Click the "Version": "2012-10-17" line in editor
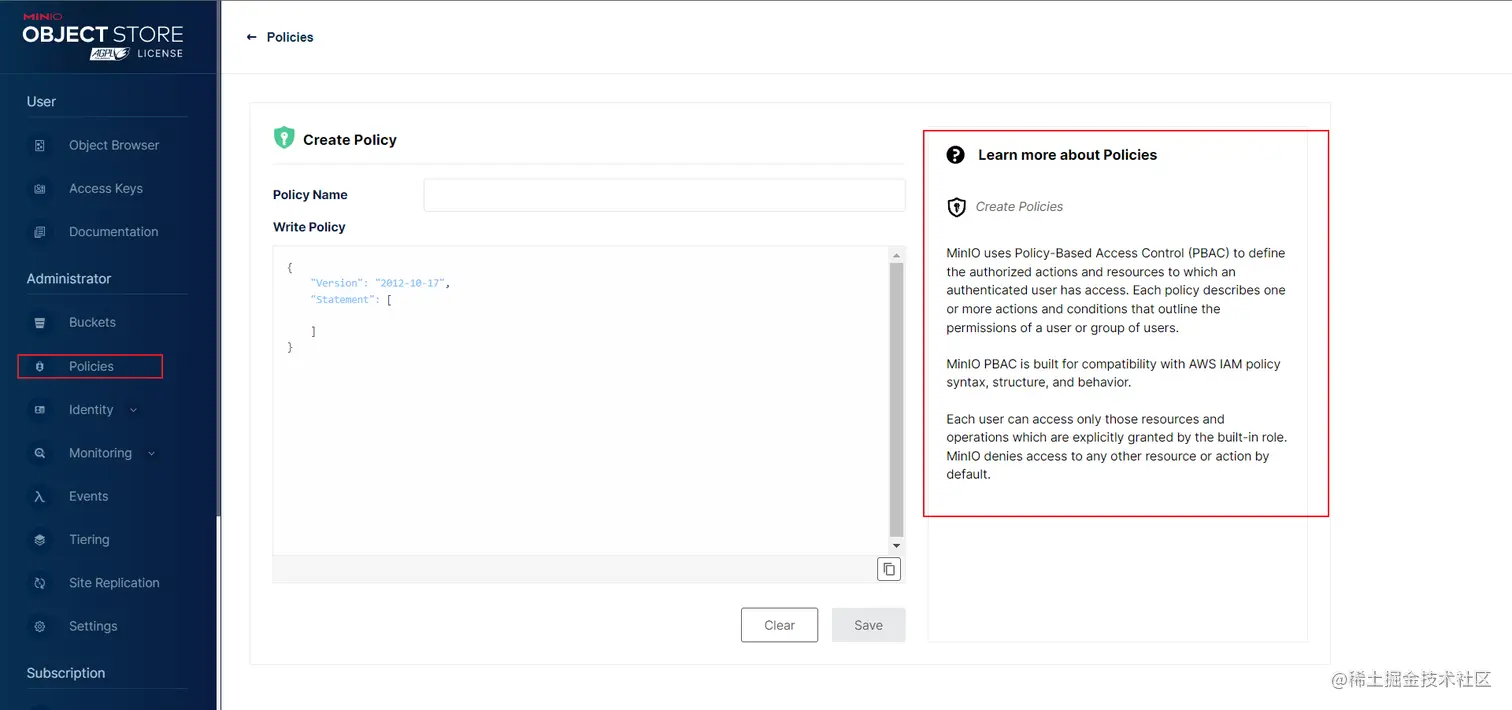Viewport: 1512px width, 710px height. [380, 284]
